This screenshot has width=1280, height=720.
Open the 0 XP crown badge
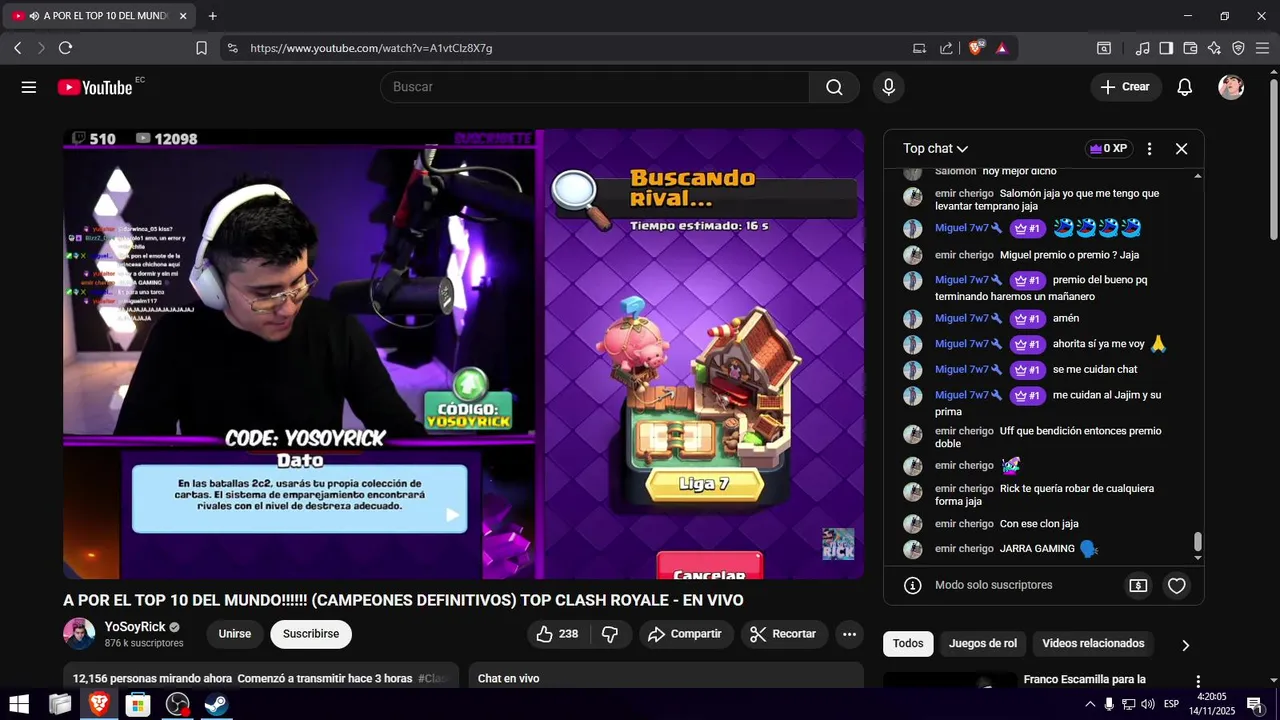pos(1109,148)
